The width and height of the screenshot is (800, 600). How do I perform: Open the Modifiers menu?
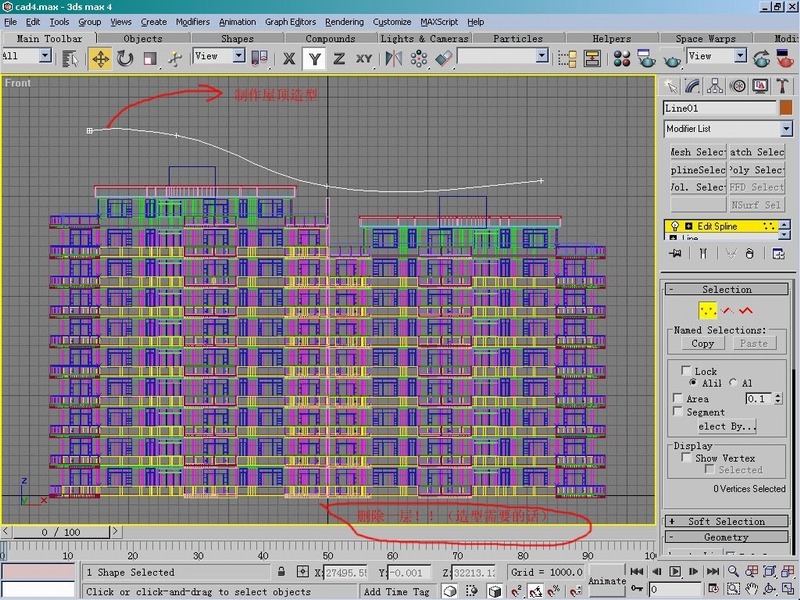coord(192,21)
